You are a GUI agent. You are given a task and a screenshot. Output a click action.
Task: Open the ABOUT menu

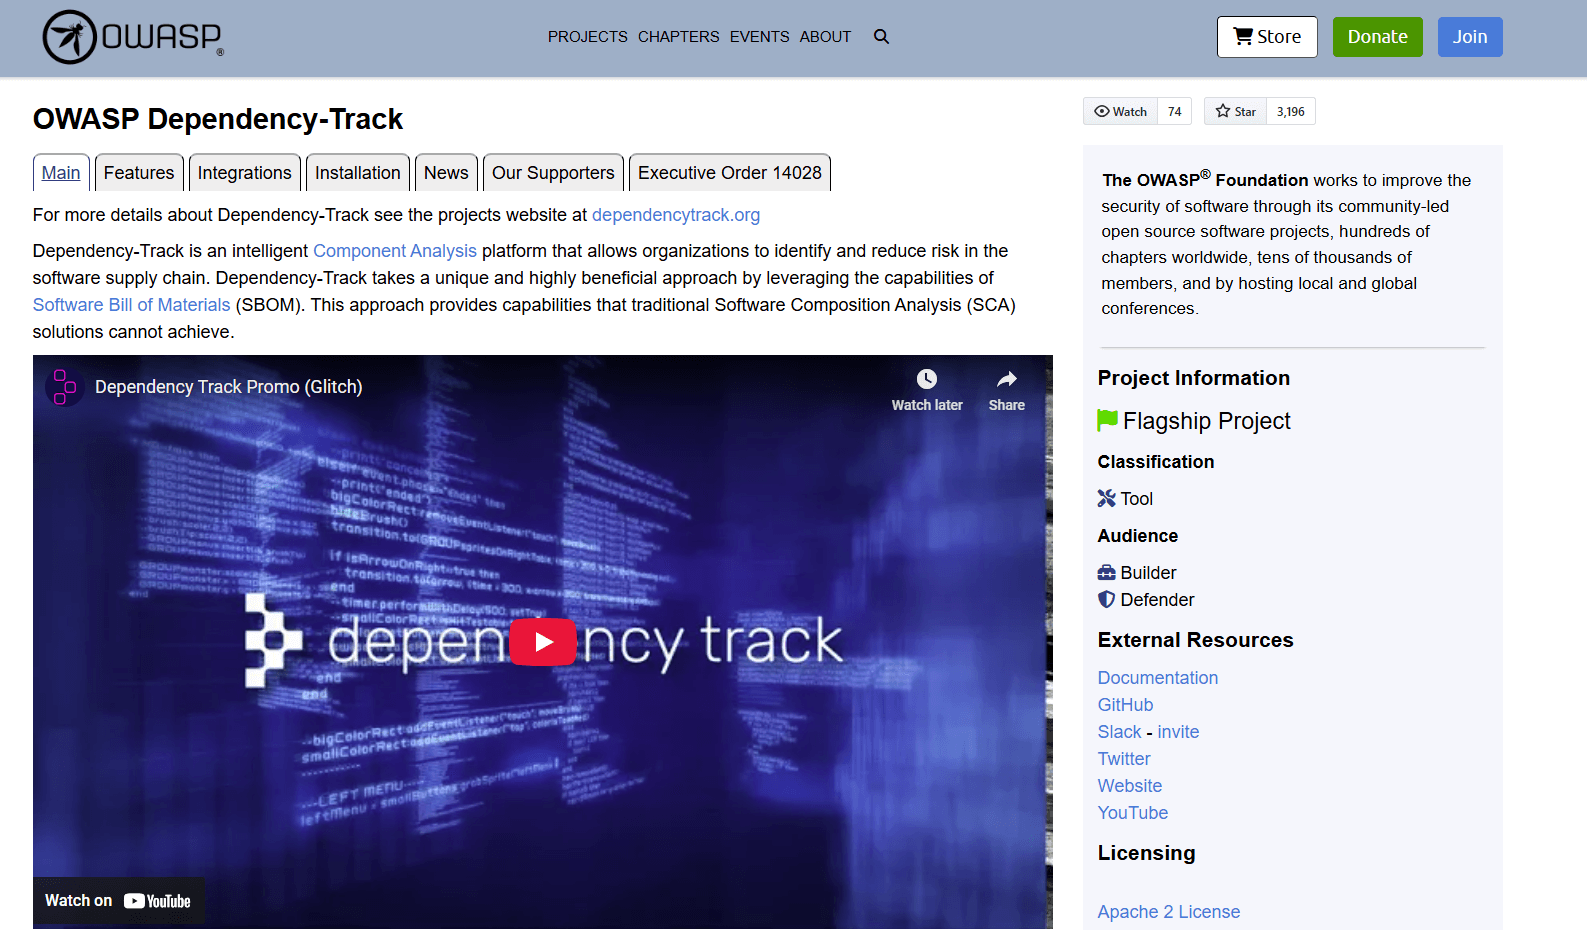(825, 37)
